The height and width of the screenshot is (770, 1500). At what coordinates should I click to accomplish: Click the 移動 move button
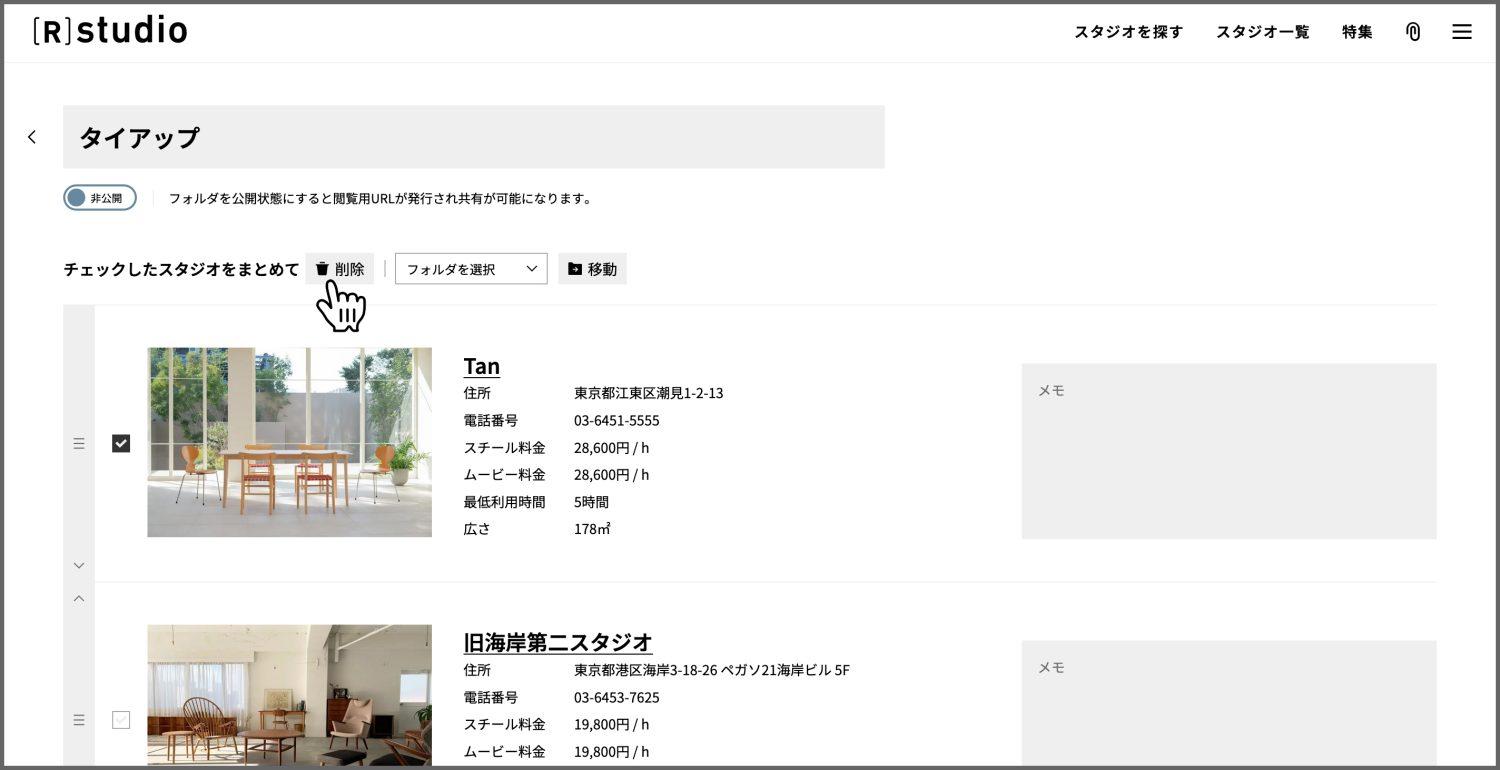(592, 269)
